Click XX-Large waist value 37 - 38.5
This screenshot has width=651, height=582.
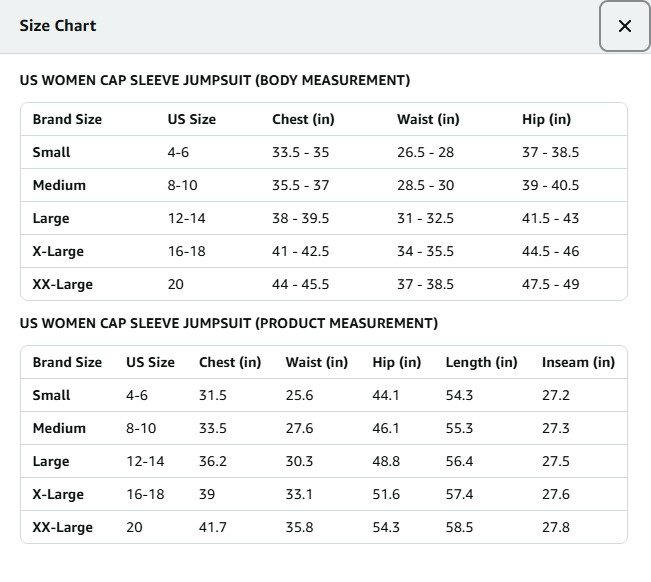pyautogui.click(x=425, y=284)
